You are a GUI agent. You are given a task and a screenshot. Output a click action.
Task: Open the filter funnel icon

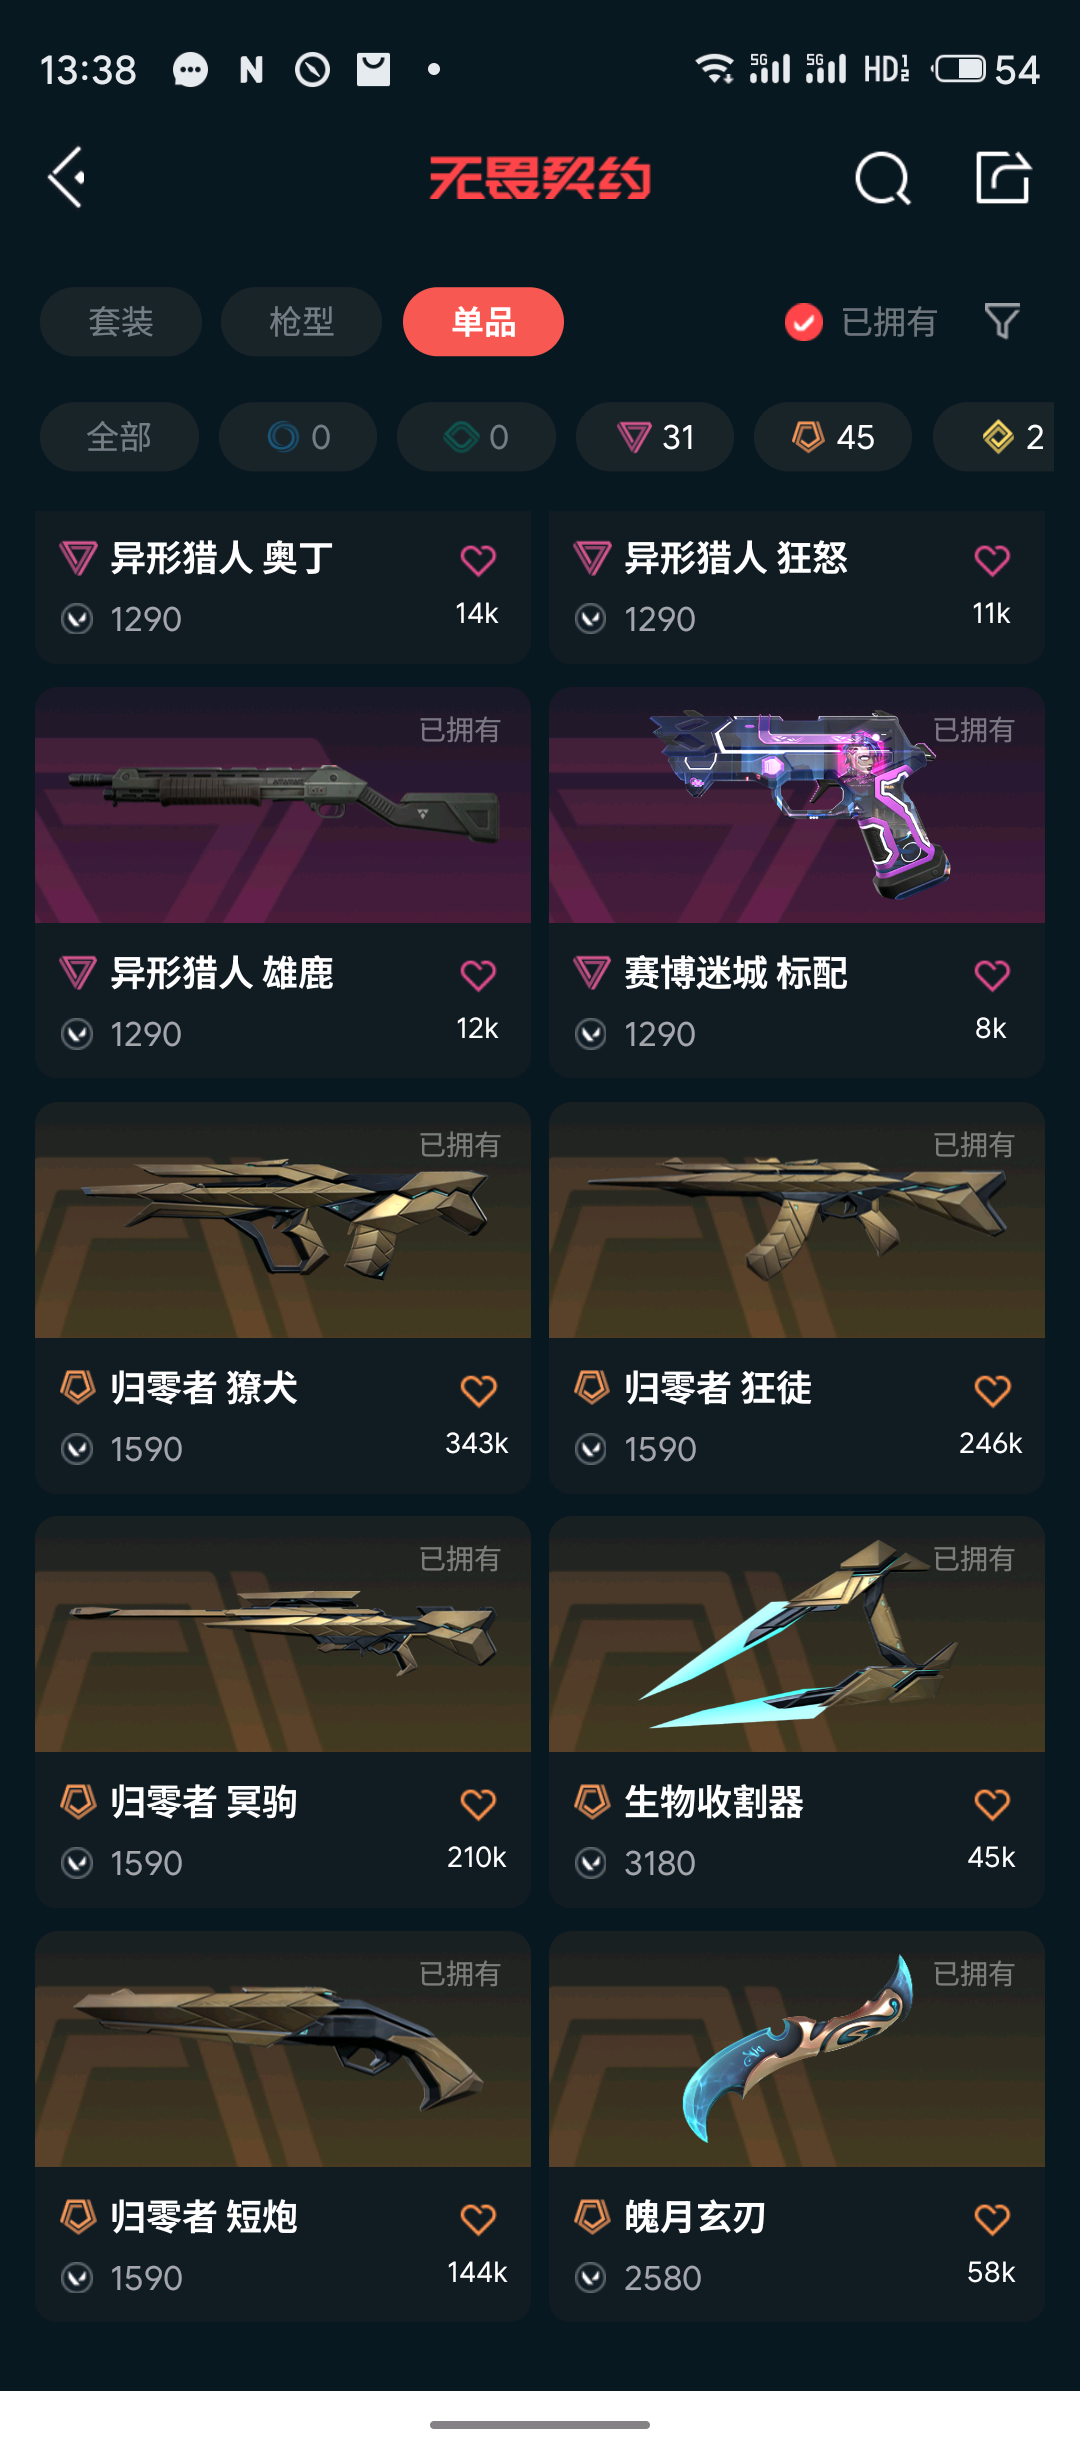(1002, 321)
